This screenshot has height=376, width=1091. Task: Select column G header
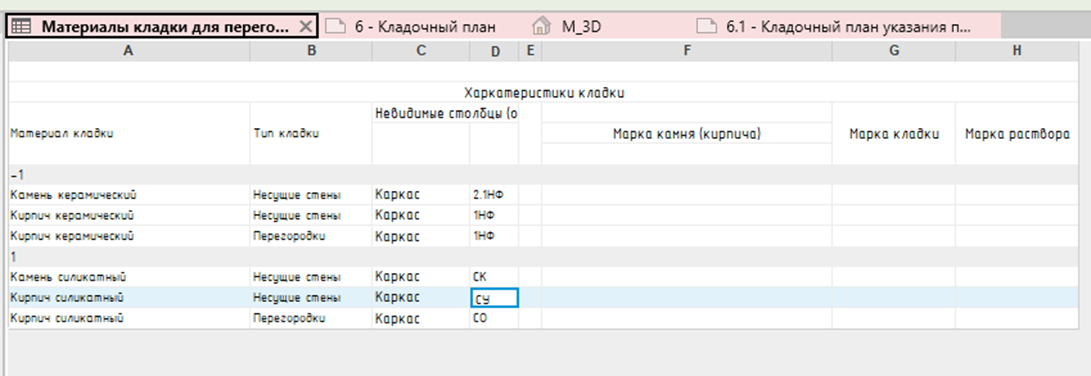893,51
